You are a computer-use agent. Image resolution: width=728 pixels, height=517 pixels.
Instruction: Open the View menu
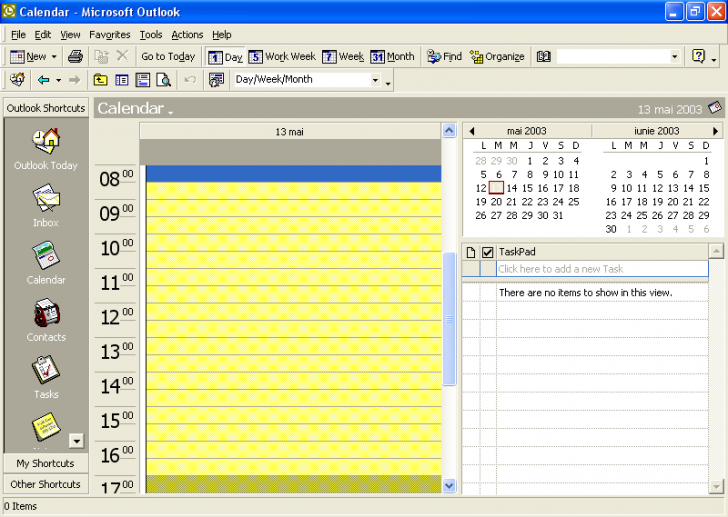pos(70,35)
